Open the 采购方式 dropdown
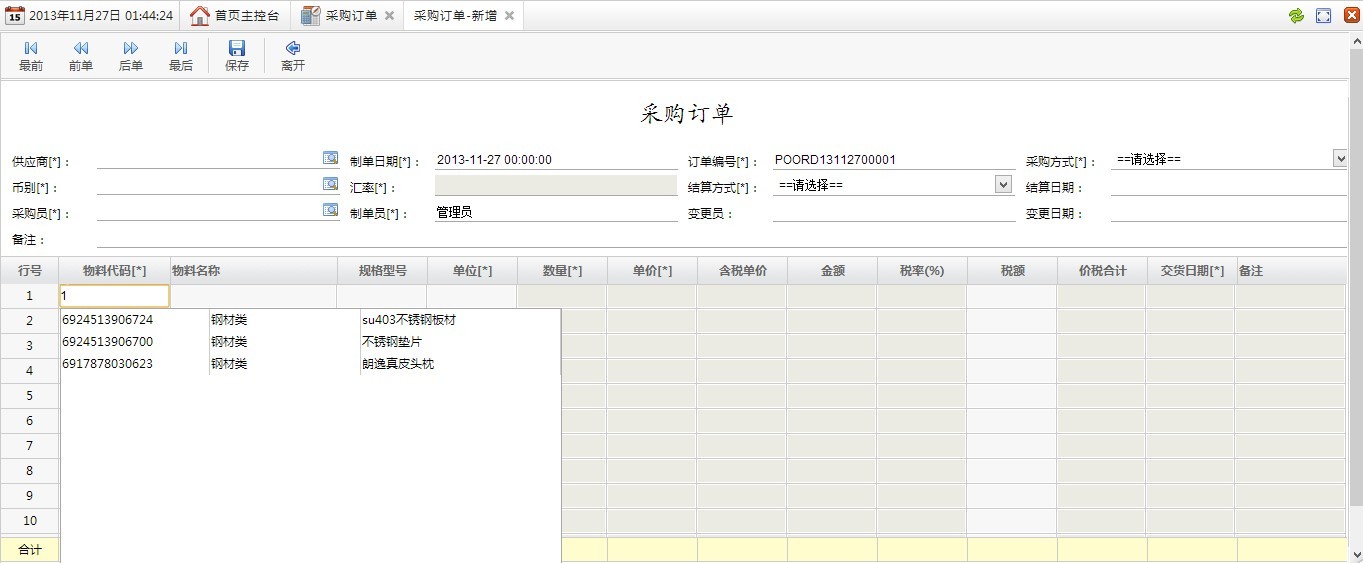The height and width of the screenshot is (563, 1363). click(1340, 158)
